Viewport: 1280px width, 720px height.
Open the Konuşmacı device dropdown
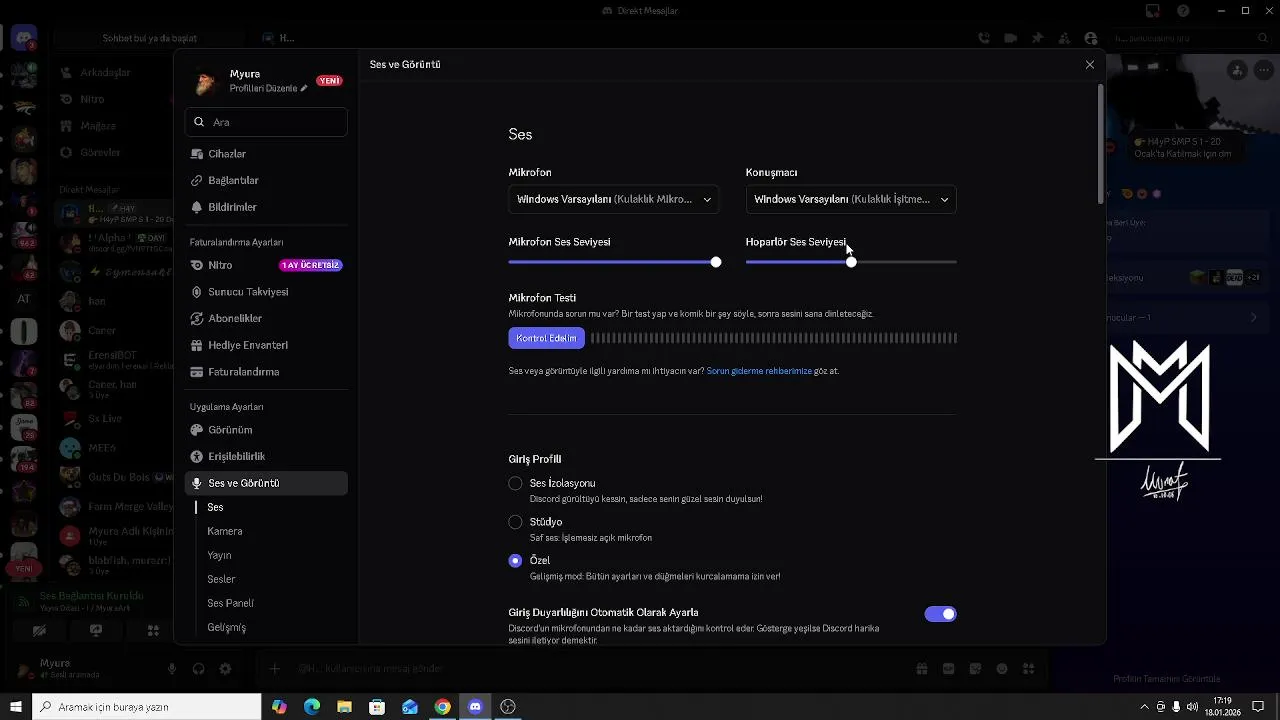click(x=851, y=199)
